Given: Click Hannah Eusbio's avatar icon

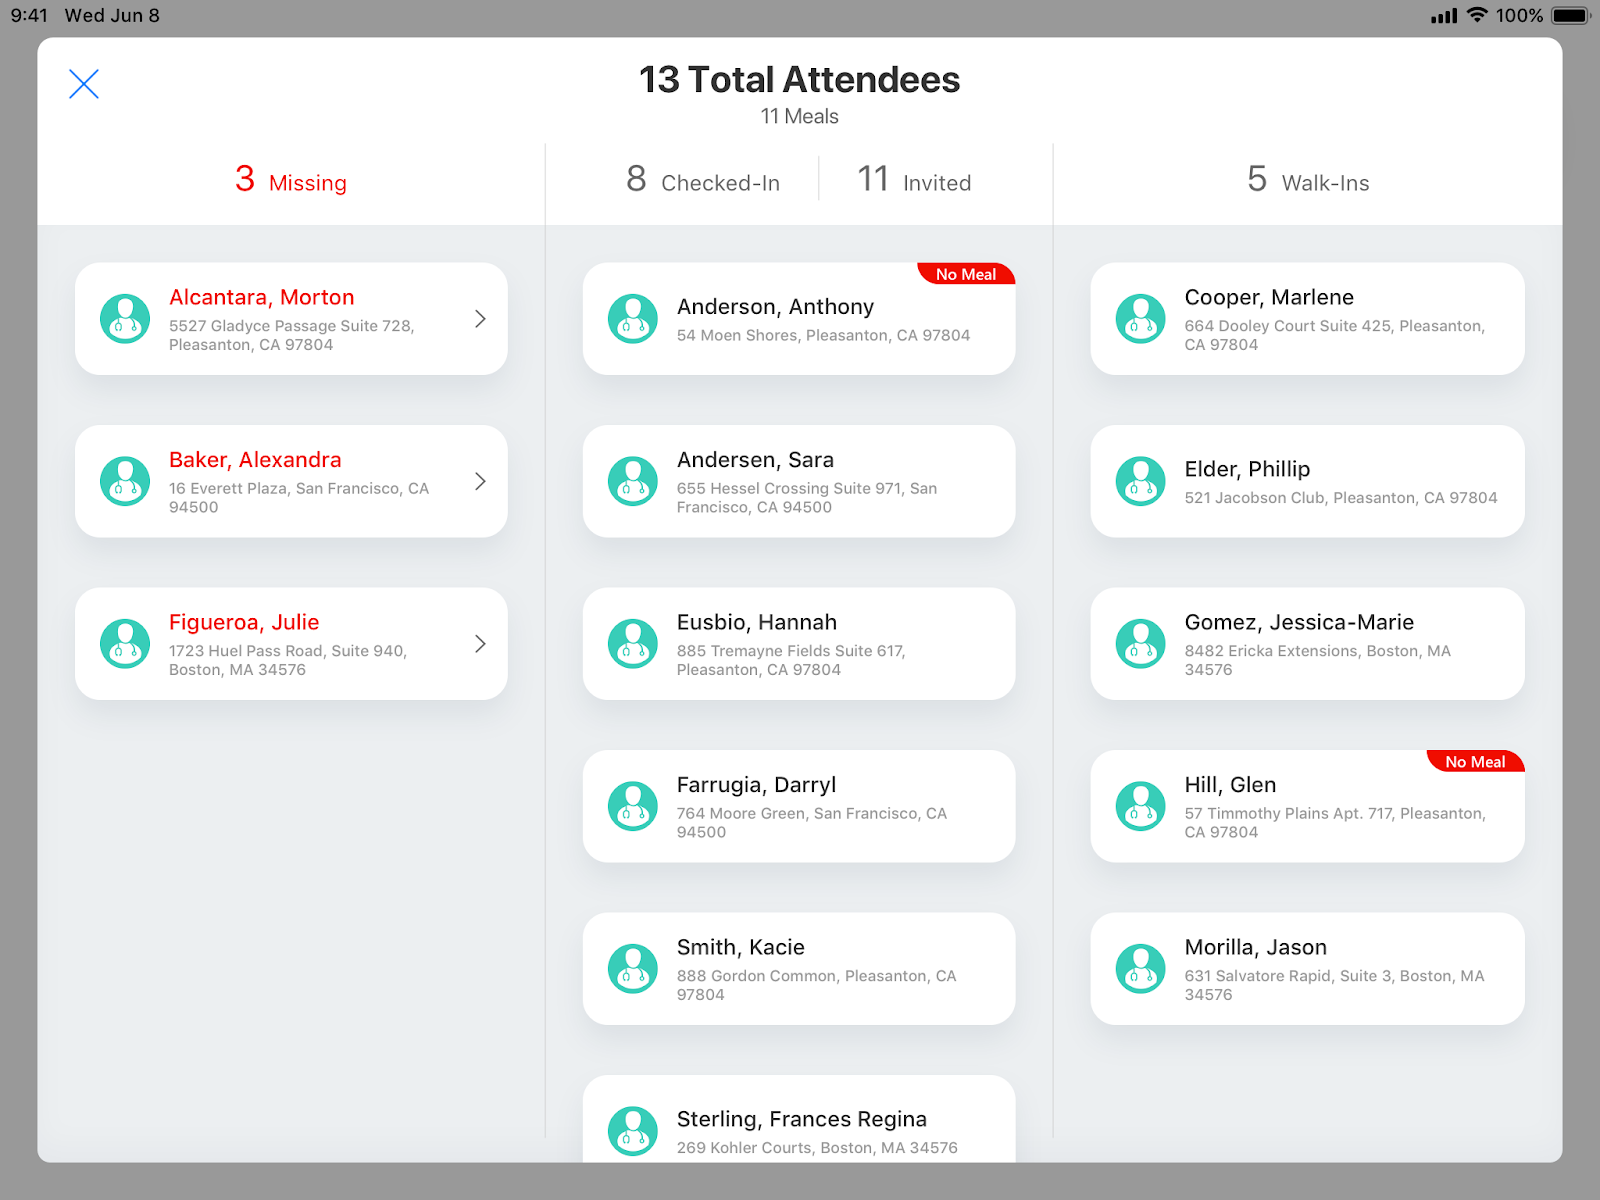Looking at the screenshot, I should (x=633, y=644).
